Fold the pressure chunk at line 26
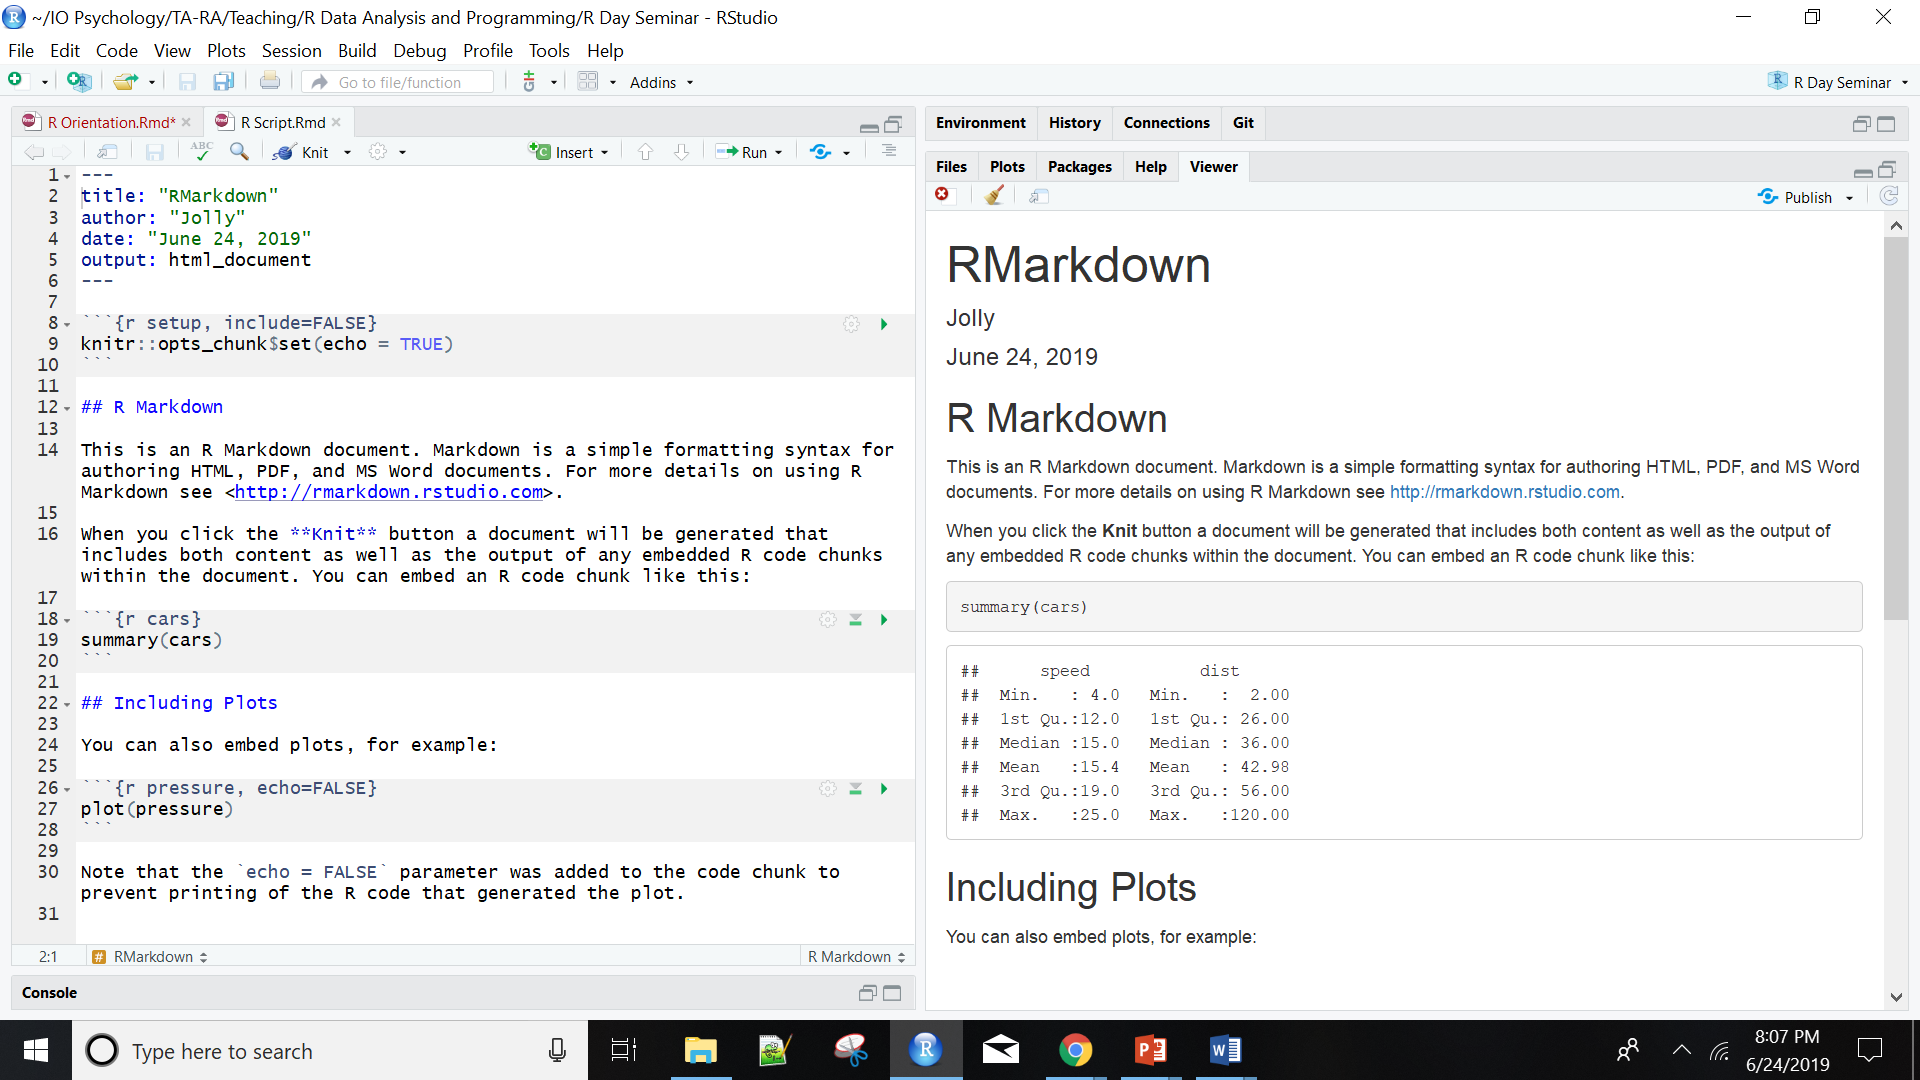 pyautogui.click(x=67, y=789)
